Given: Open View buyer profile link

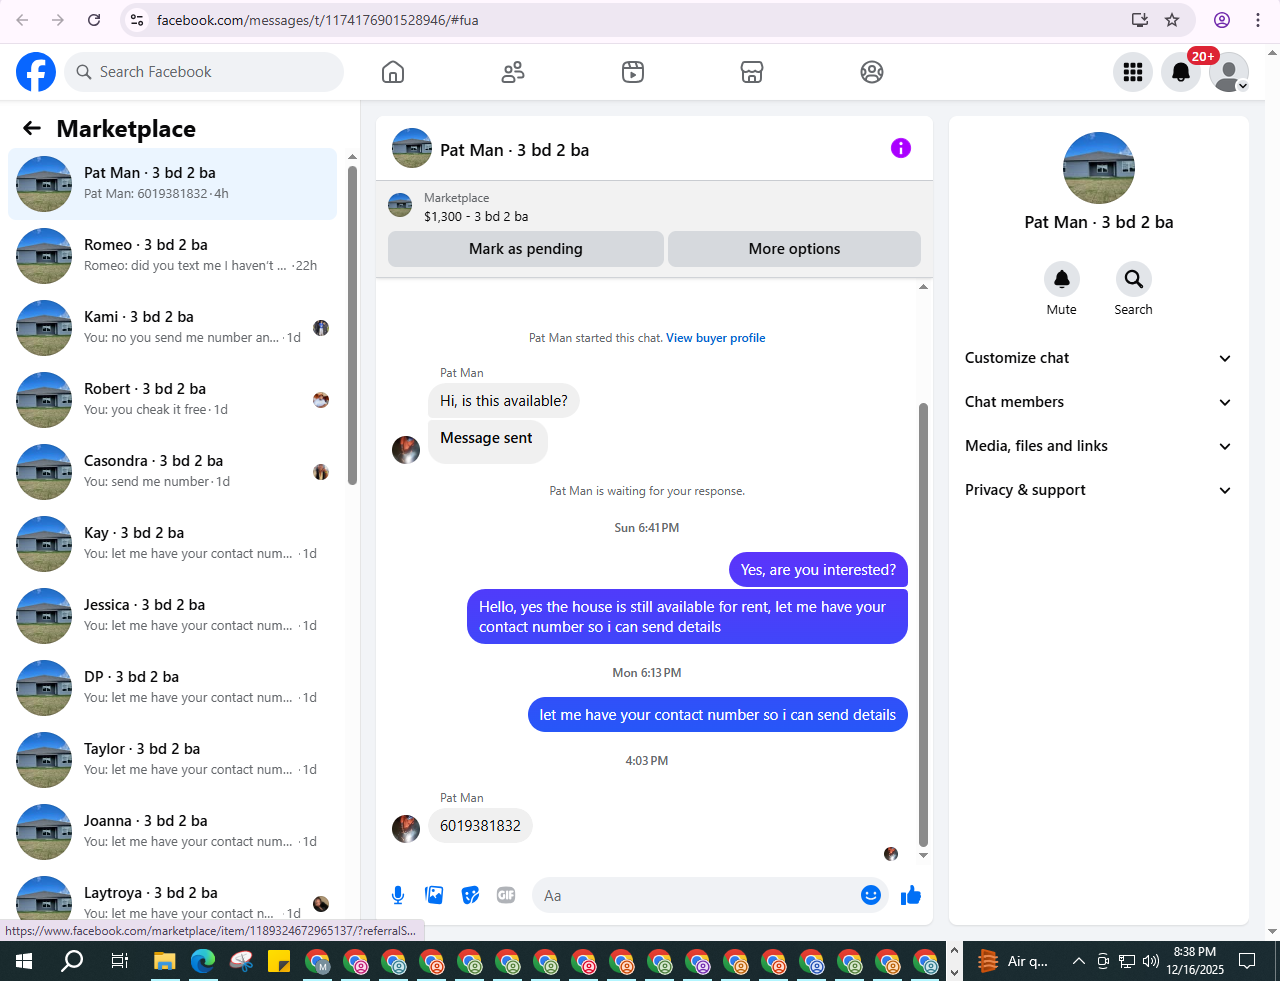Looking at the screenshot, I should (x=716, y=338).
